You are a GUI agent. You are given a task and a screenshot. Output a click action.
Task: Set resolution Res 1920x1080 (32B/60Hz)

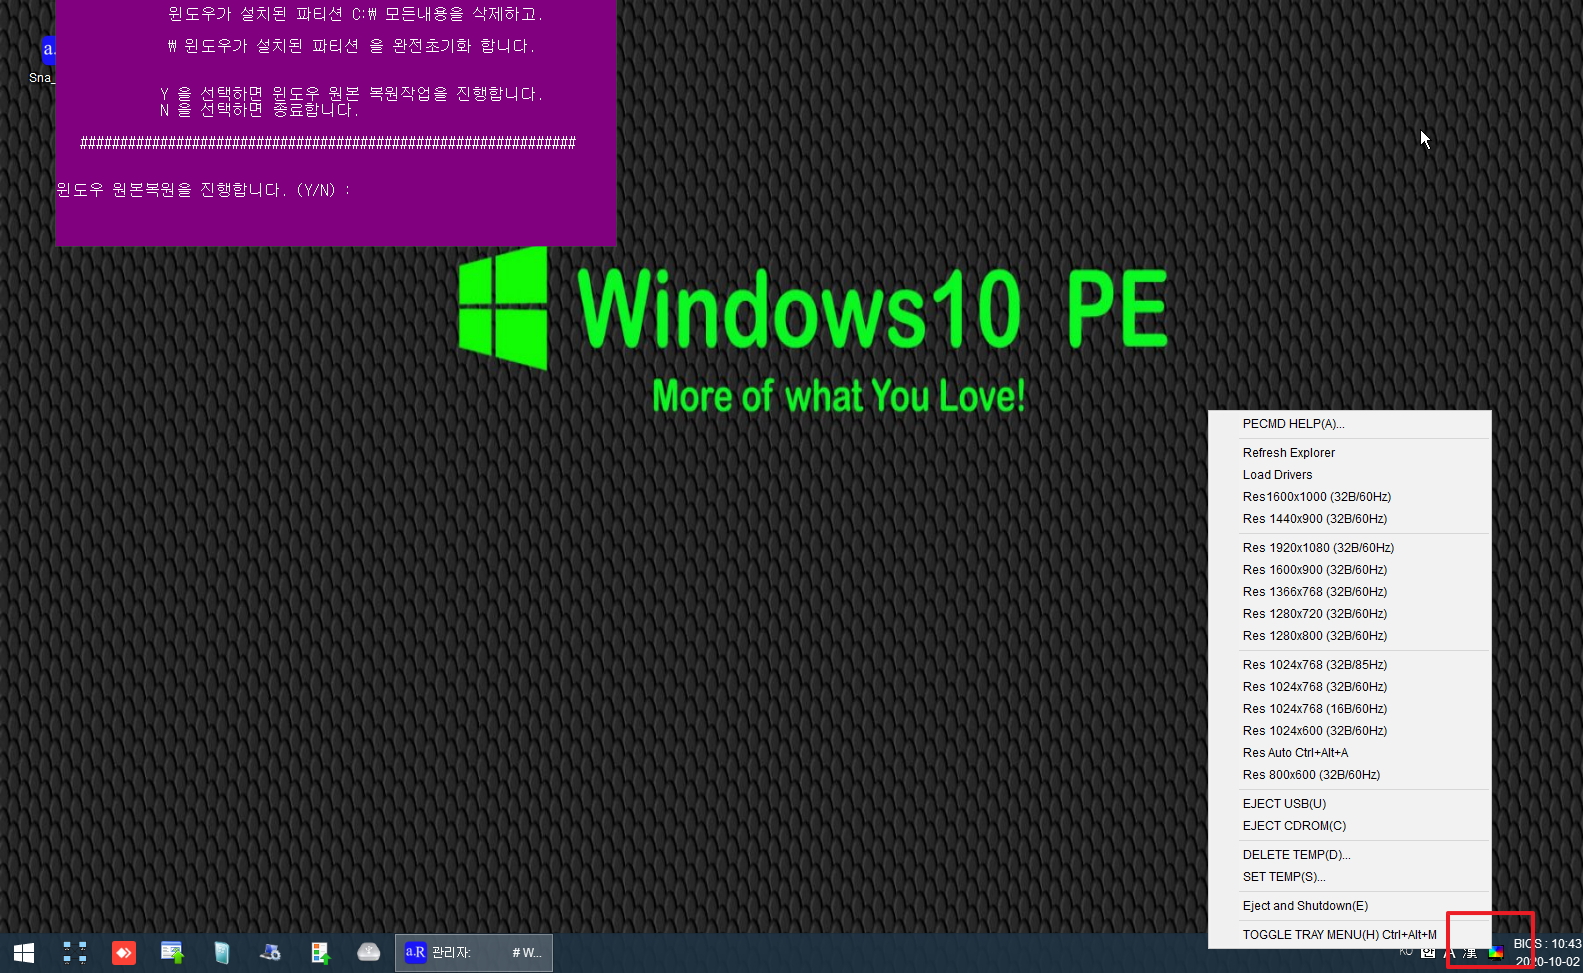(1350, 548)
